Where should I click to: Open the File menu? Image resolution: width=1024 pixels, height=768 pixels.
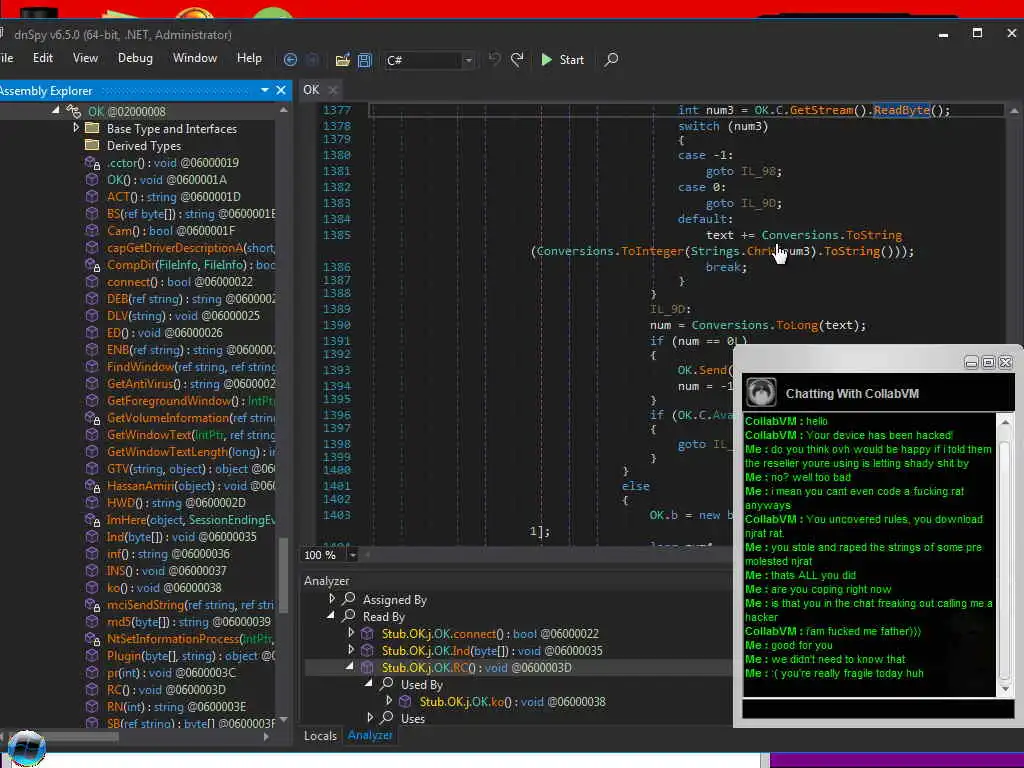pos(7,57)
